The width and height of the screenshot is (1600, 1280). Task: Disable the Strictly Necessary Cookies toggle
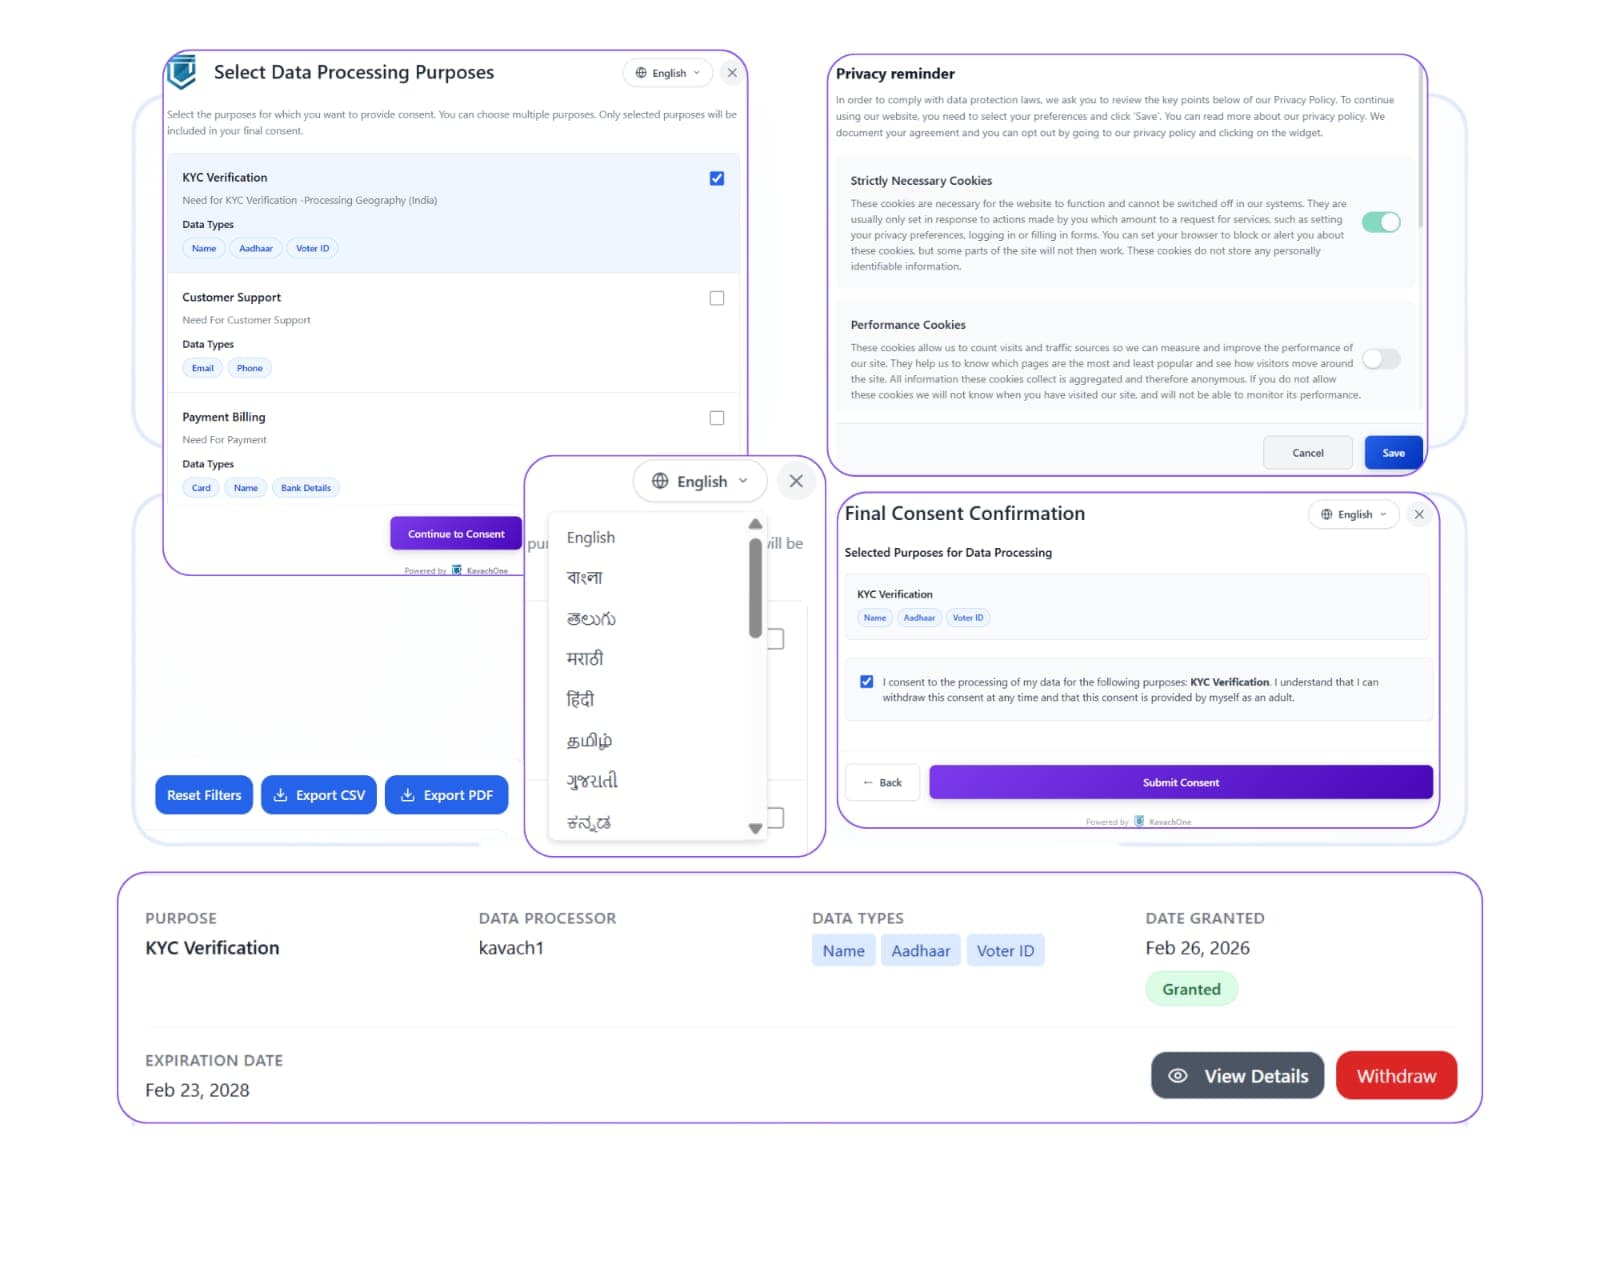[x=1381, y=222]
